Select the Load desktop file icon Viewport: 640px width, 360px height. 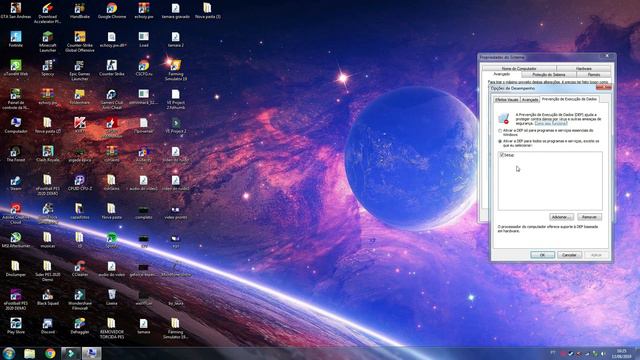pos(144,40)
